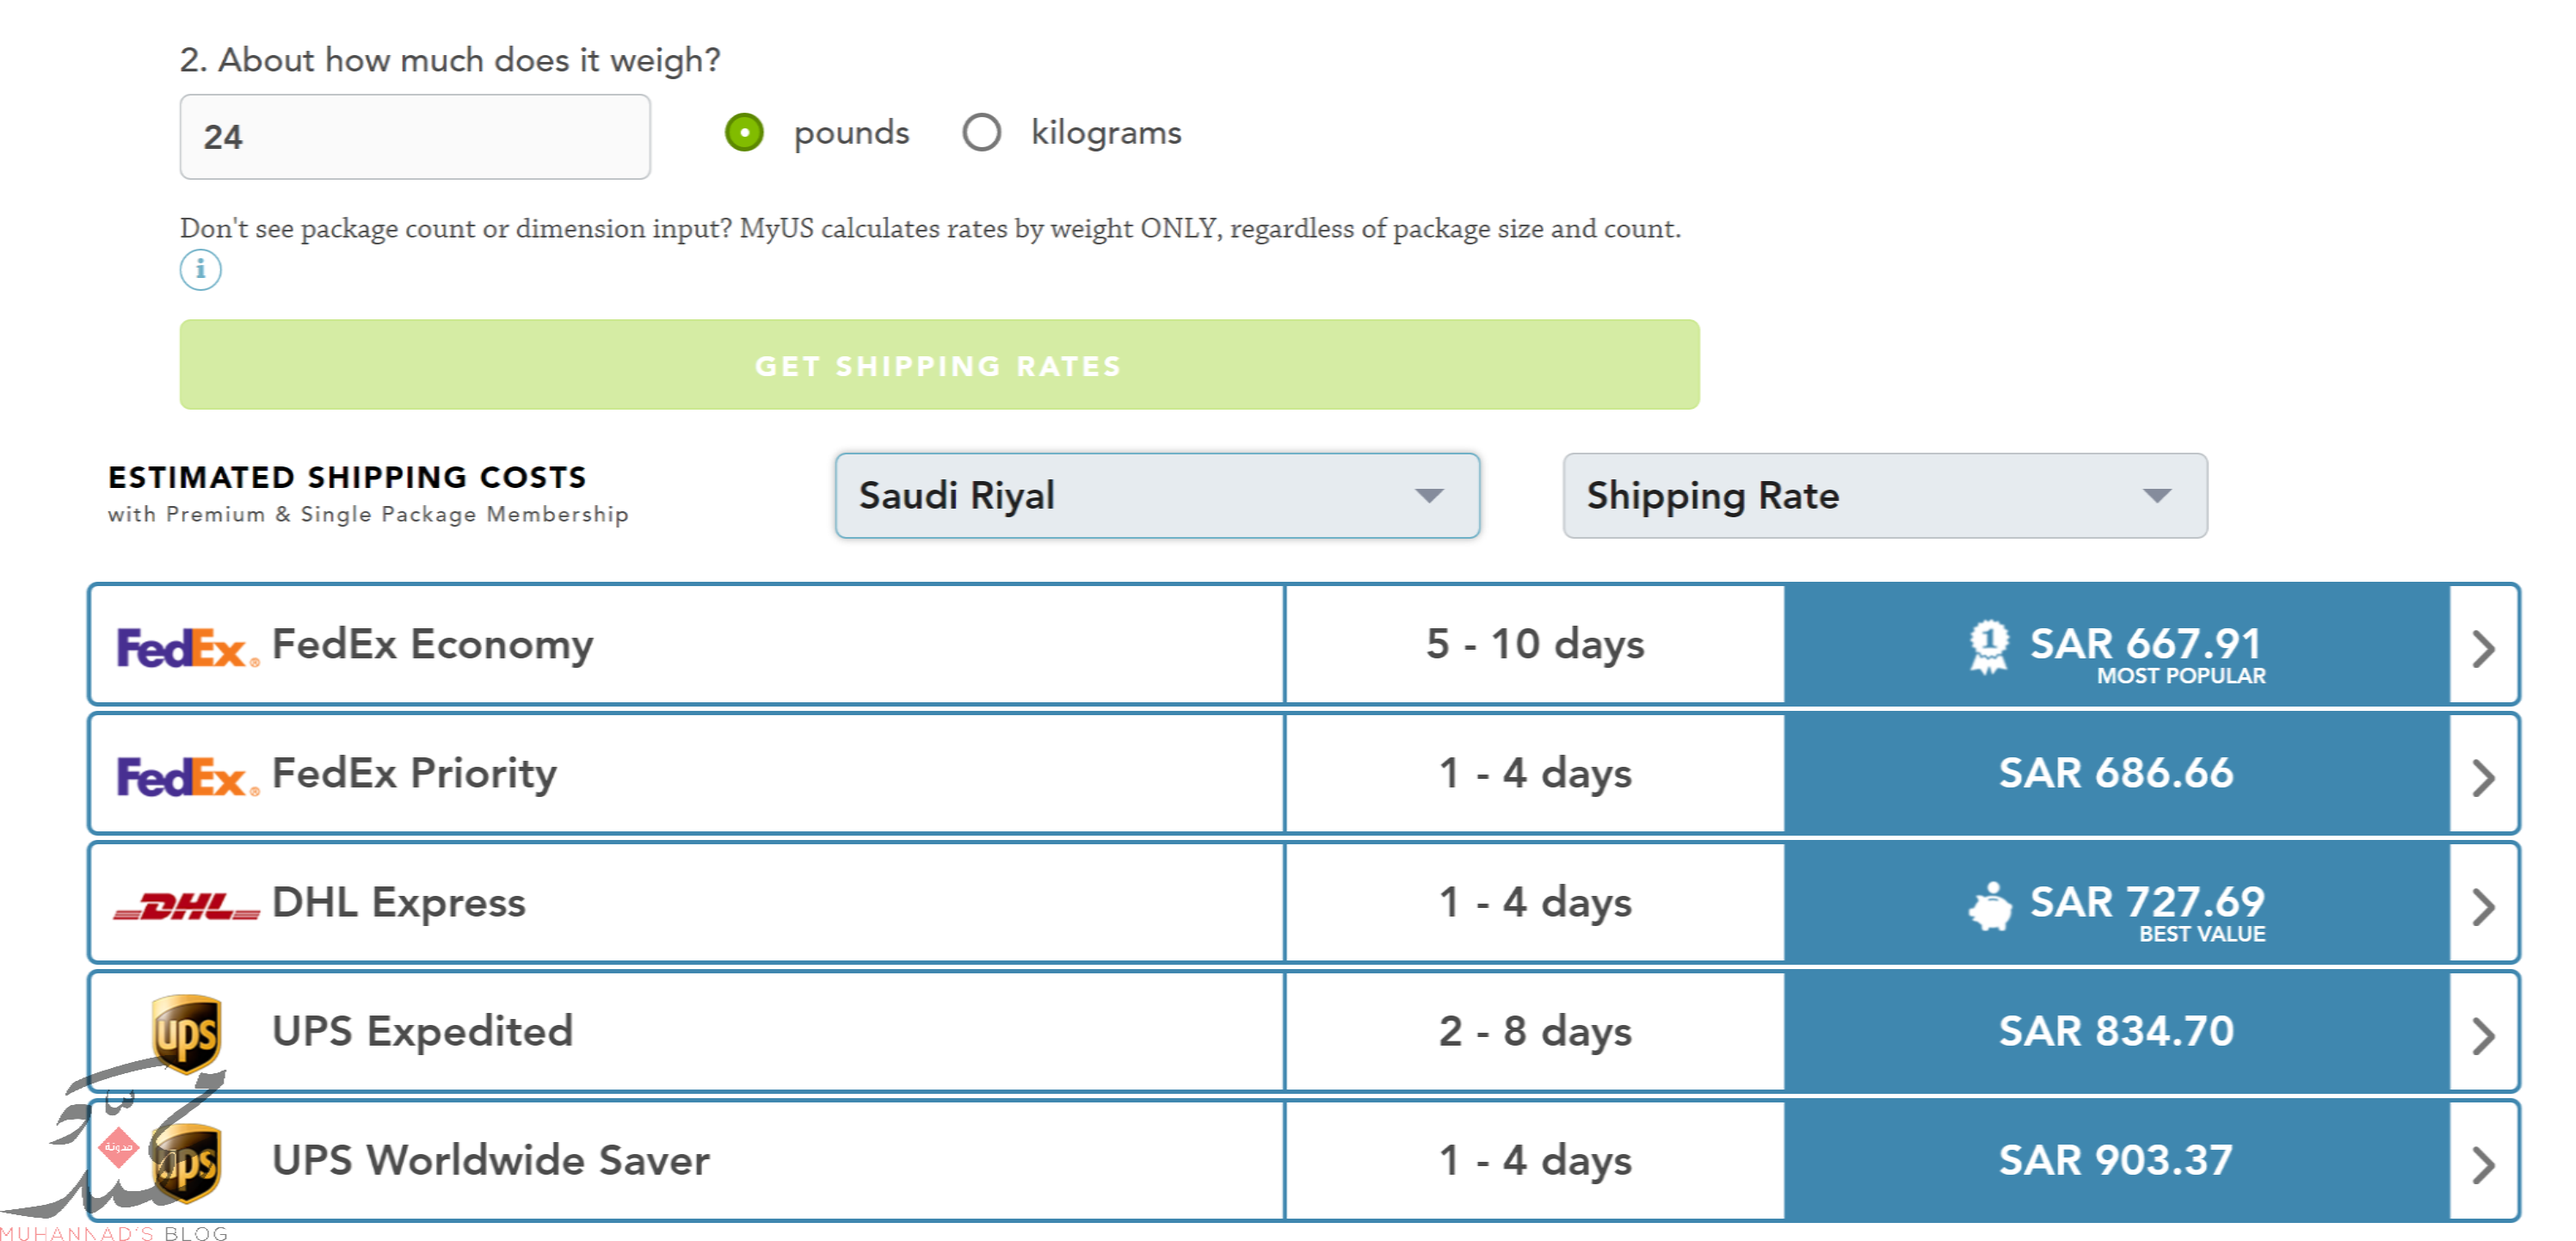Select the UPS Worldwide Saver SAR 903.37 price
The image size is (2576, 1241).
(x=2116, y=1160)
